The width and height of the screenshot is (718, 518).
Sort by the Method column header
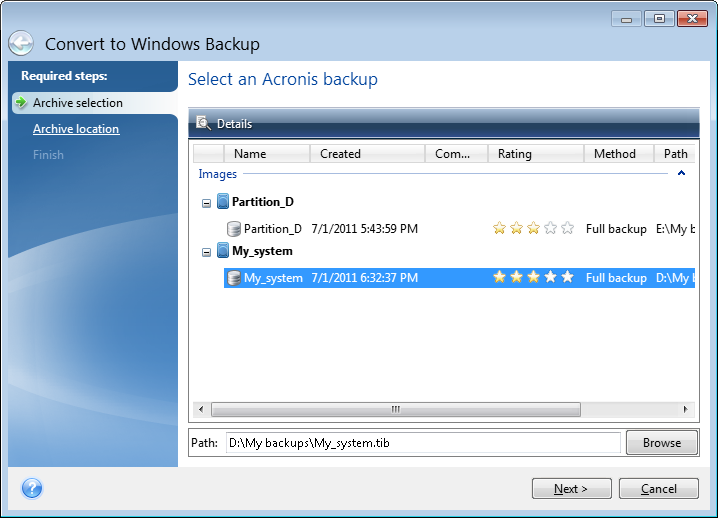pos(619,153)
